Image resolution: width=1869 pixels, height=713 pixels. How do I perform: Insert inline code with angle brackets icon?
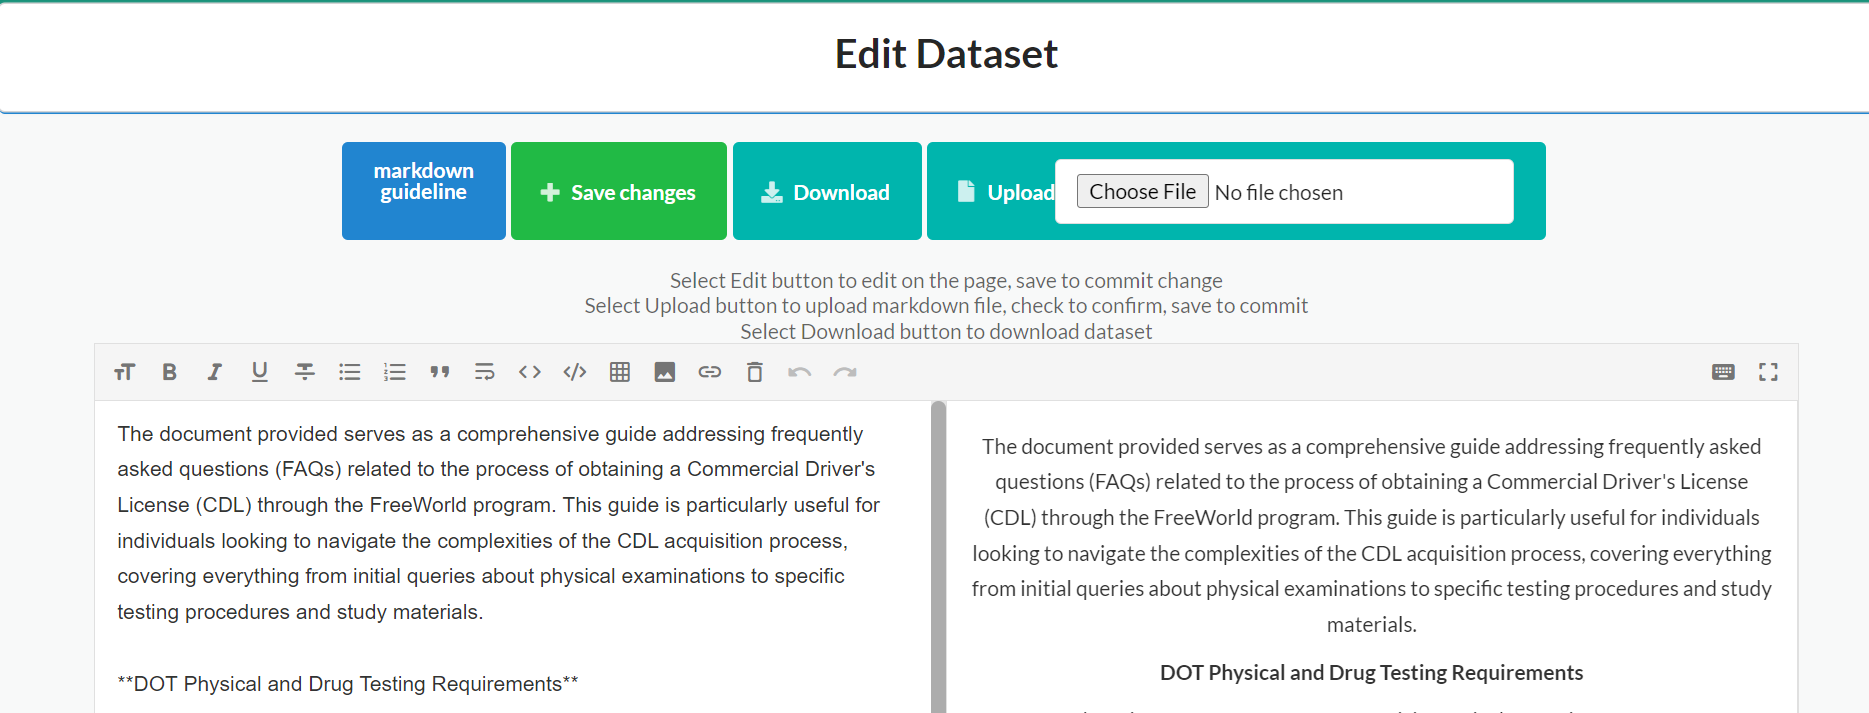(x=529, y=372)
